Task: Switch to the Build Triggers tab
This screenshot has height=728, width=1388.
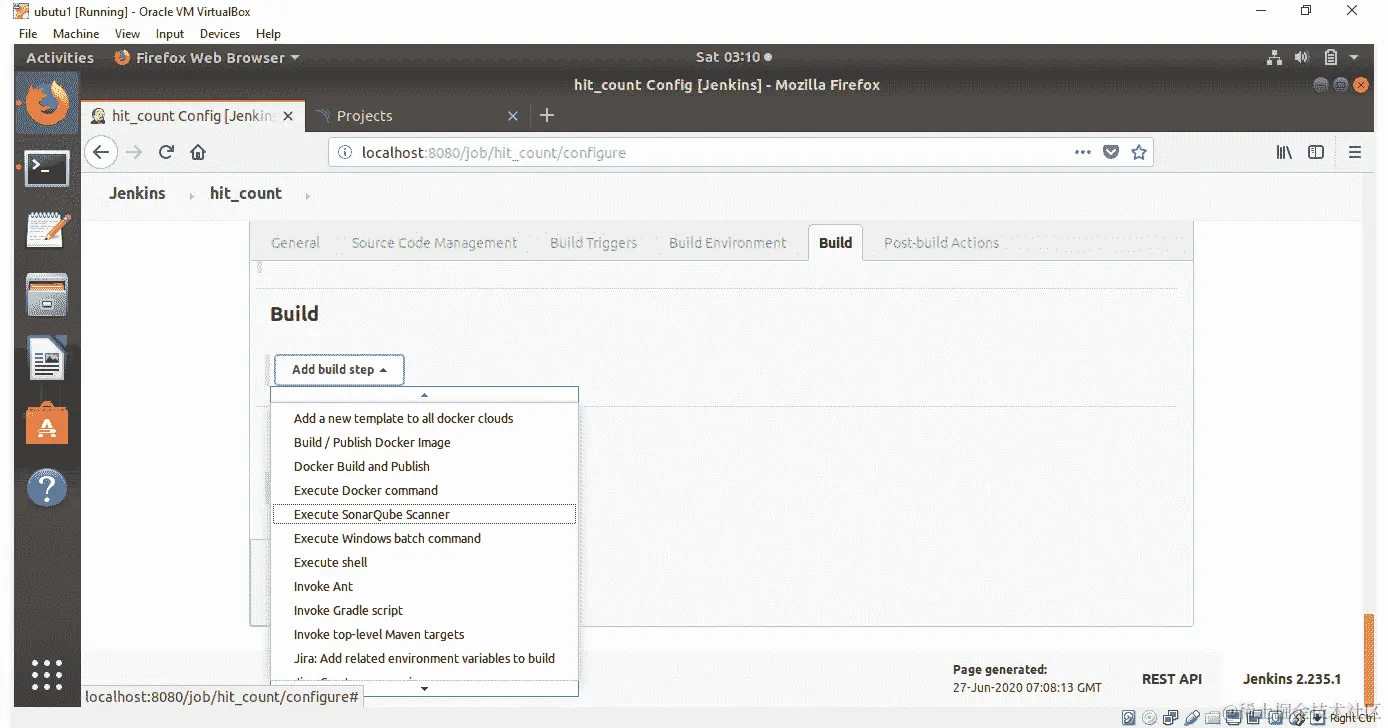Action: tap(593, 242)
